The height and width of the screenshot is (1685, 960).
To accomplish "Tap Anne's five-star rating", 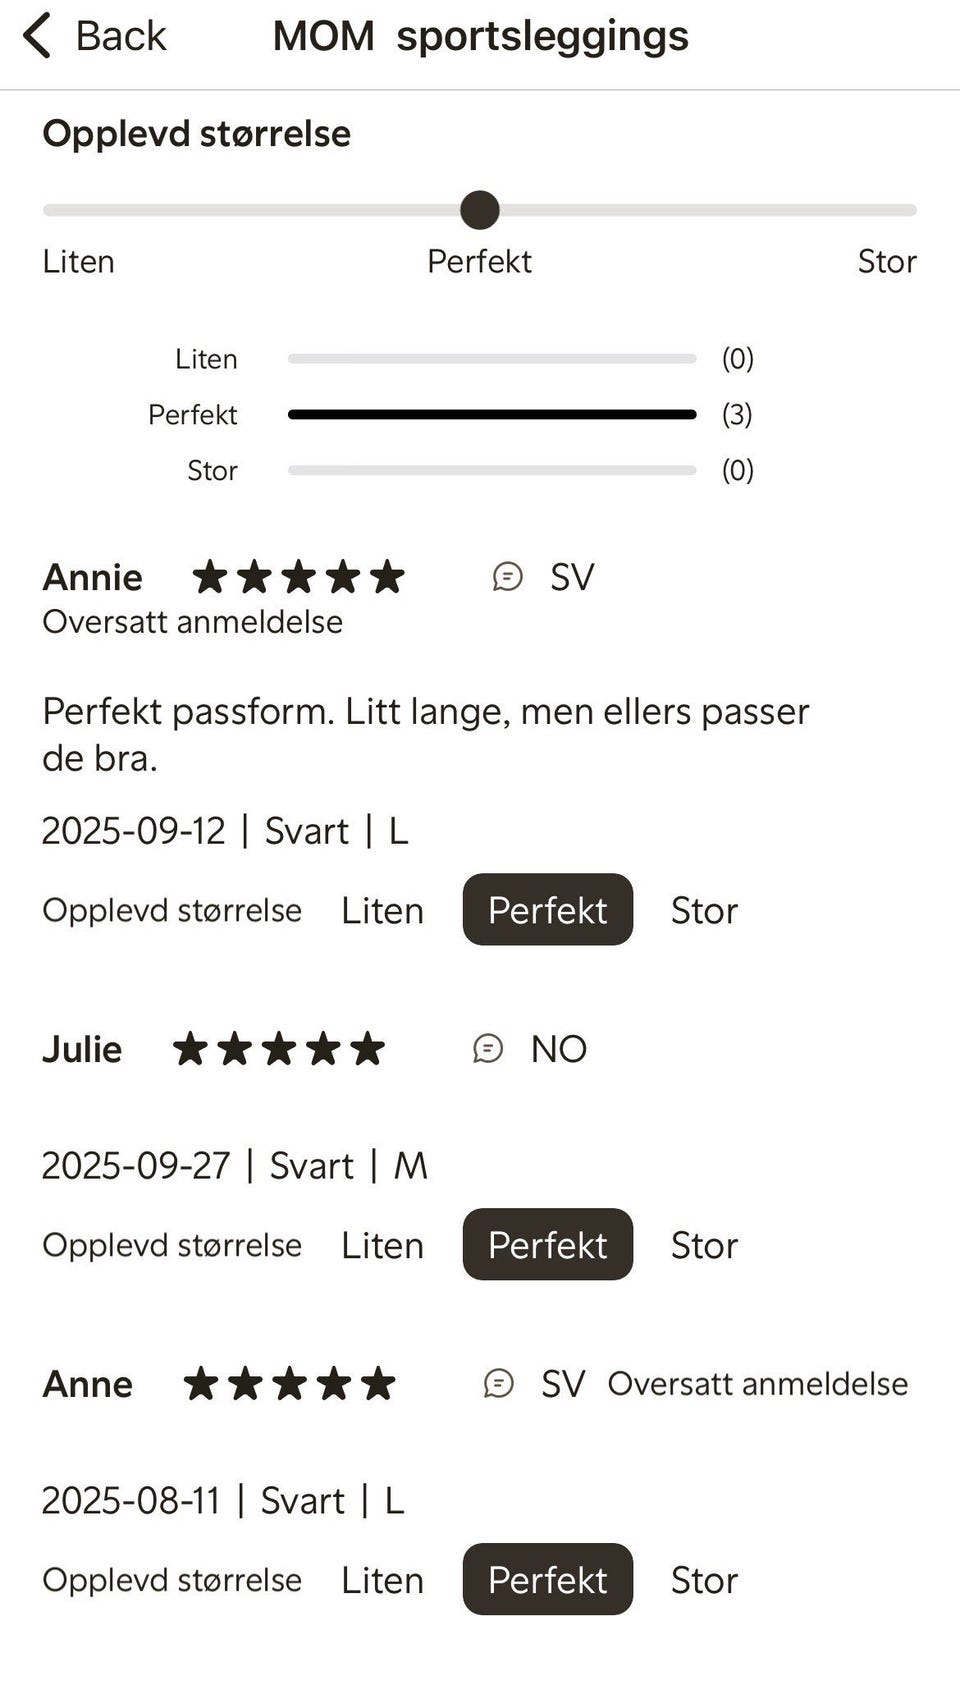I will tap(289, 1384).
